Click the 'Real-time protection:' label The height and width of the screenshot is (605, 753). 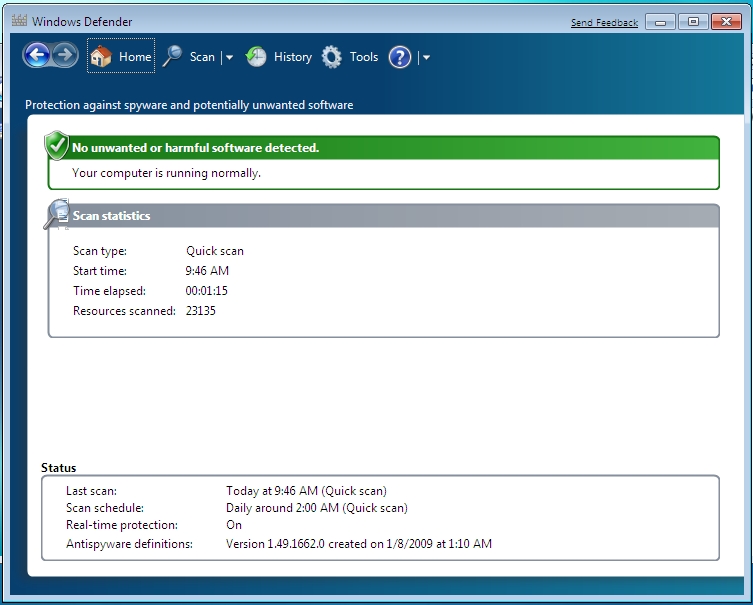(x=122, y=525)
